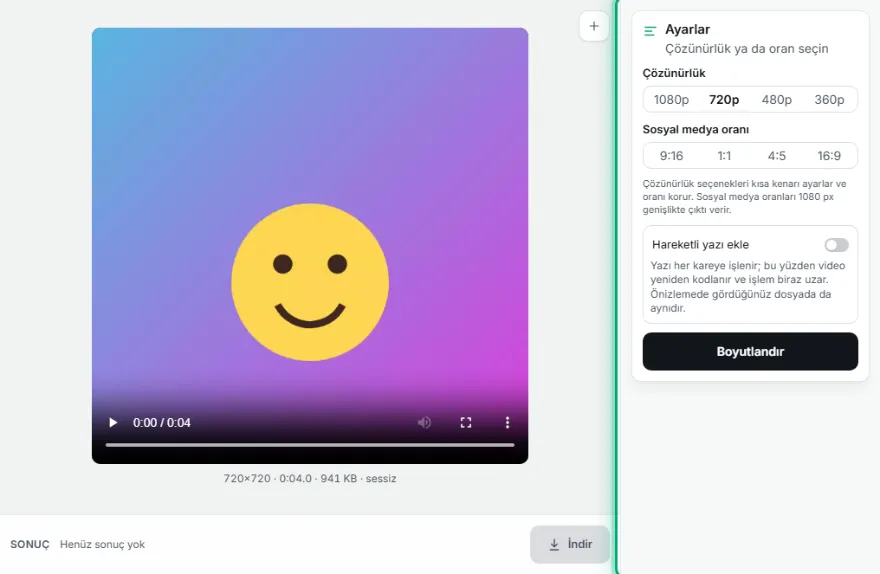Click the Sosyal medya oranı label
This screenshot has width=880, height=574.
click(696, 129)
